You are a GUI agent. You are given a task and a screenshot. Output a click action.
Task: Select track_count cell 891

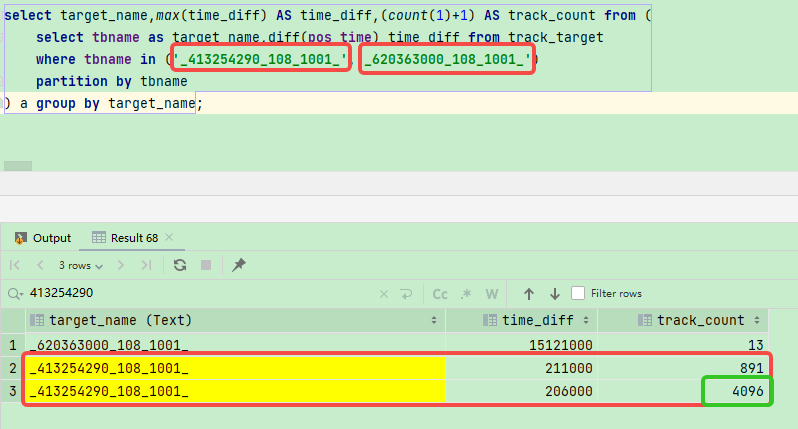click(x=683, y=368)
